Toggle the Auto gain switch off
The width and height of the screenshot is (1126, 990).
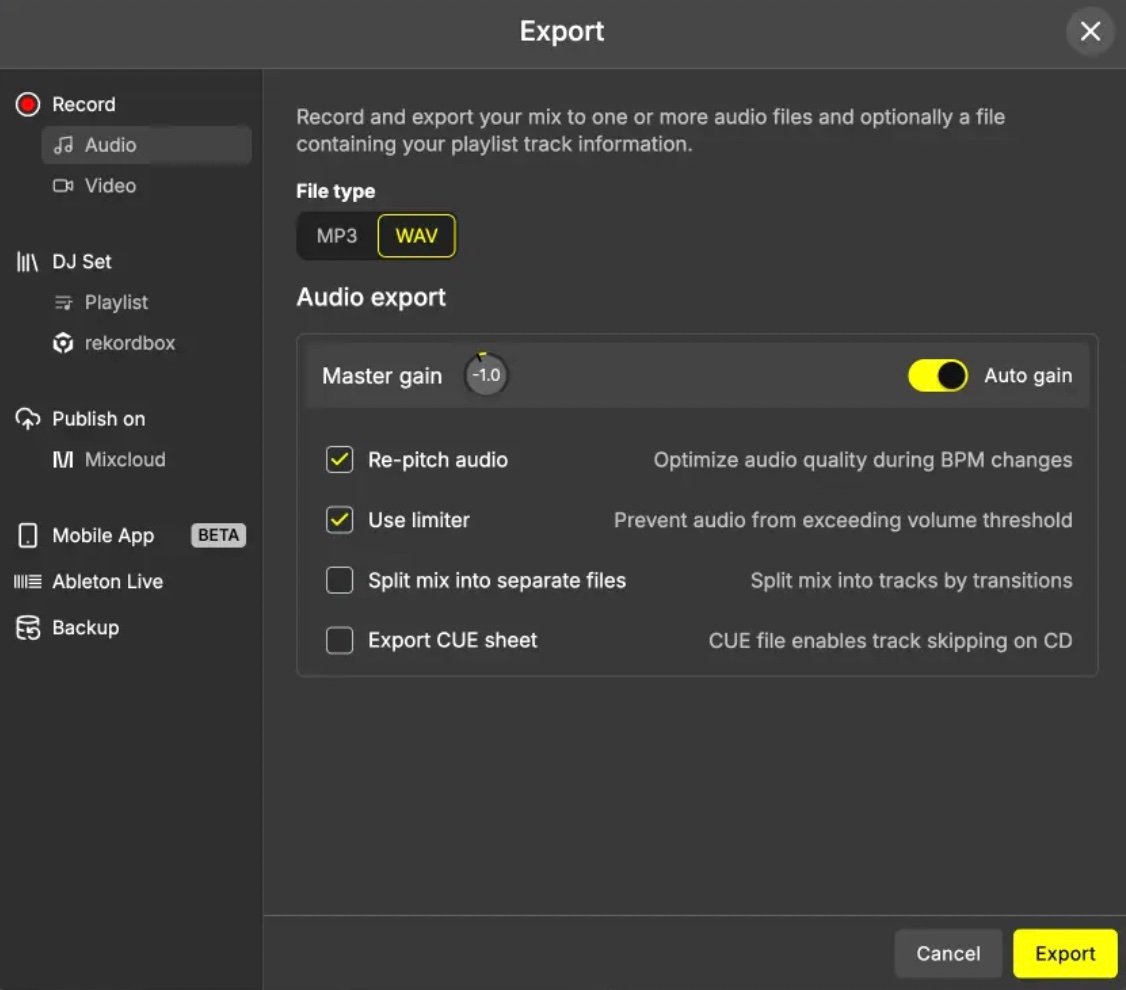(x=938, y=375)
